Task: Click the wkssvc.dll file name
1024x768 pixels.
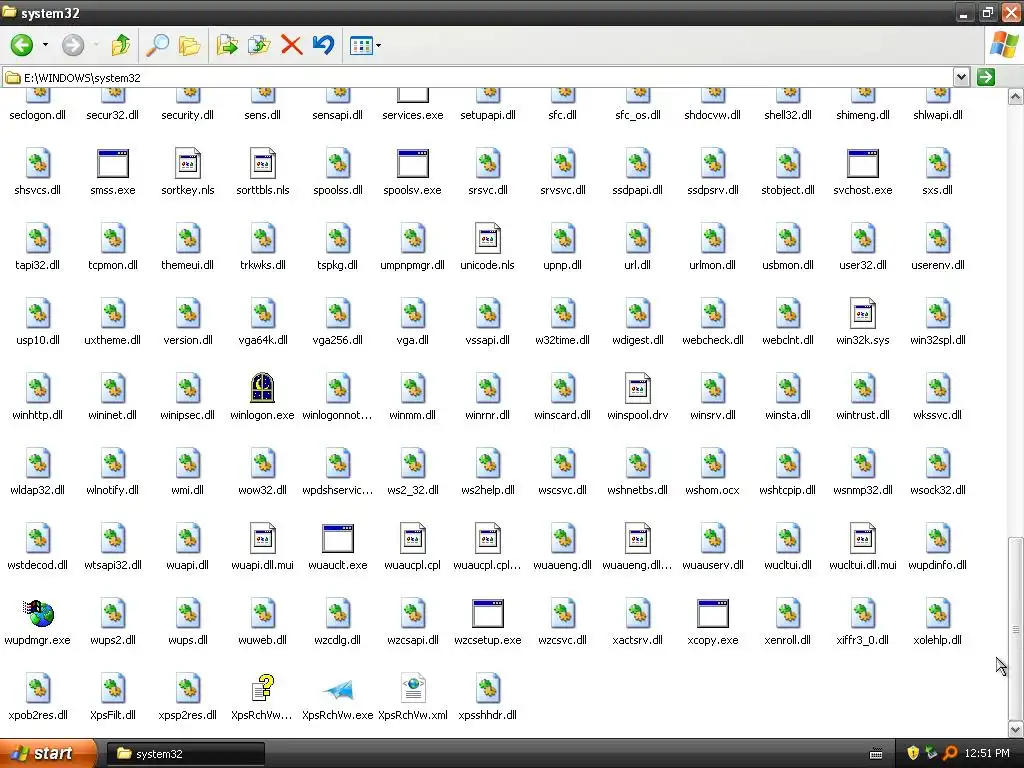Action: (938, 415)
